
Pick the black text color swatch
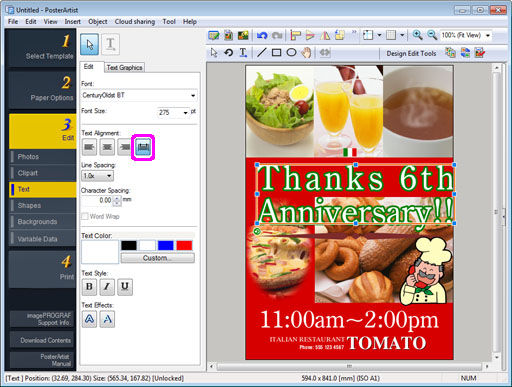(129, 246)
